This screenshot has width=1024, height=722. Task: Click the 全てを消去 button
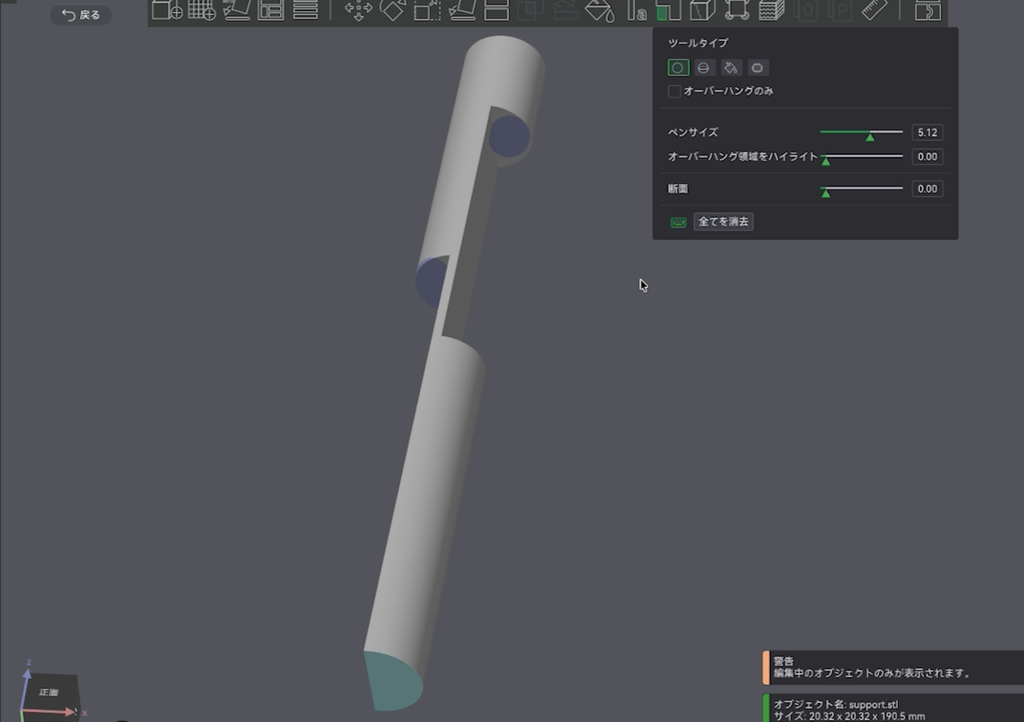coord(723,221)
